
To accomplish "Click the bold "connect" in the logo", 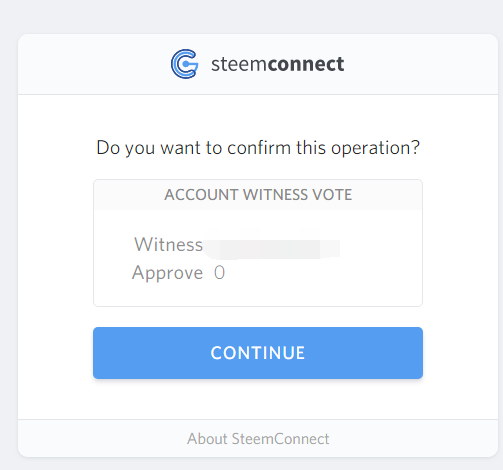I will [306, 64].
